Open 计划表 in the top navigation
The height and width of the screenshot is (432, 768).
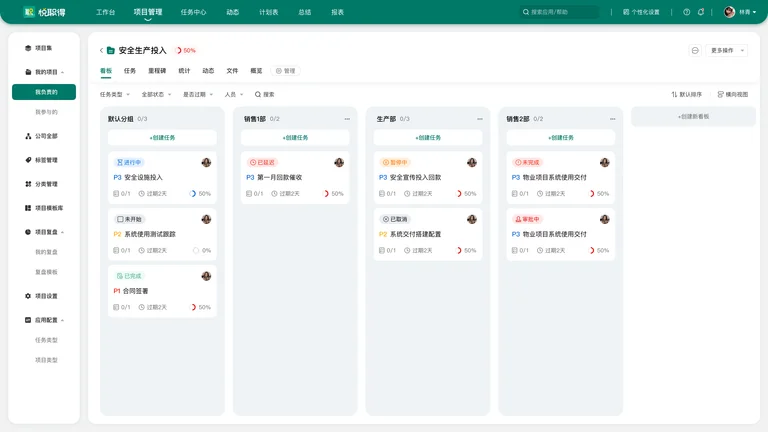click(268, 12)
